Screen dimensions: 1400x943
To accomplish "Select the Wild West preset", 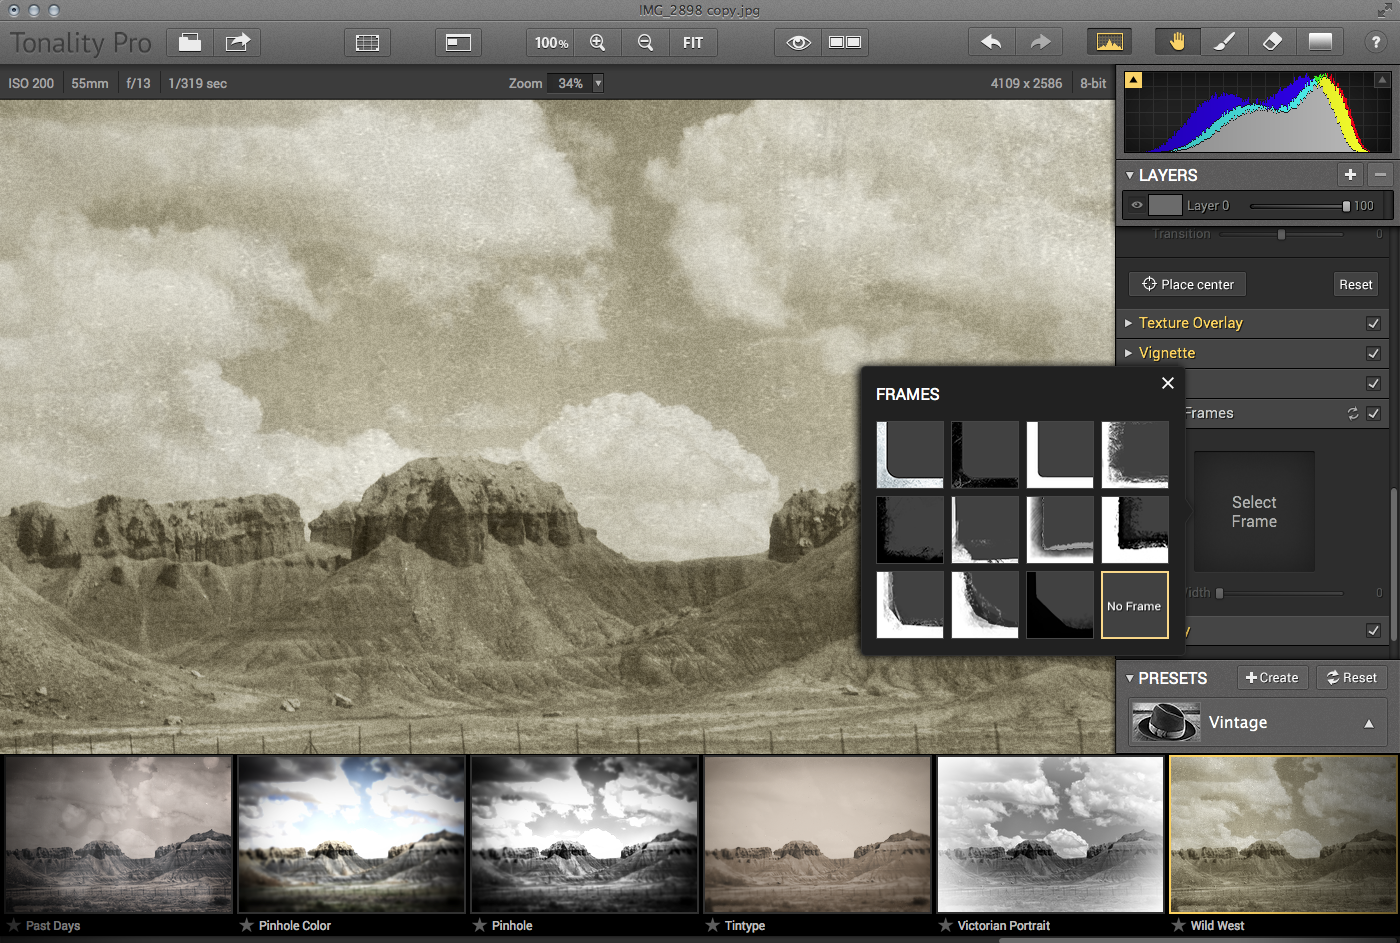I will tap(1284, 835).
